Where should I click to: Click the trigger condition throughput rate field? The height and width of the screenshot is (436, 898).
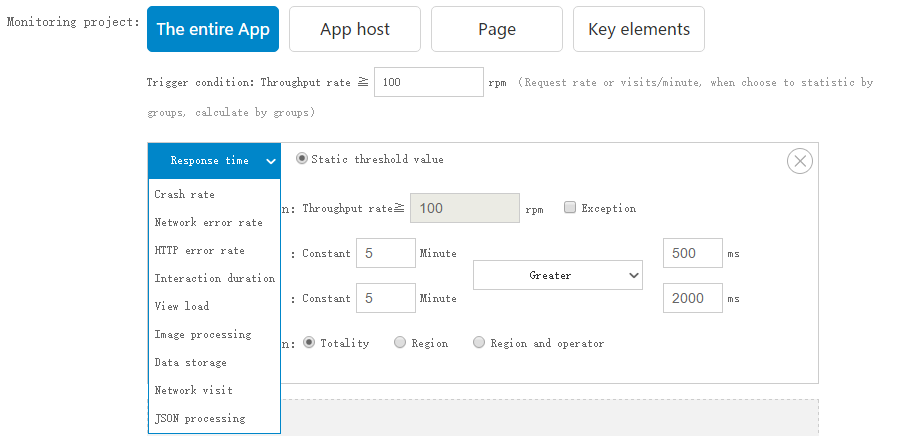coord(428,83)
